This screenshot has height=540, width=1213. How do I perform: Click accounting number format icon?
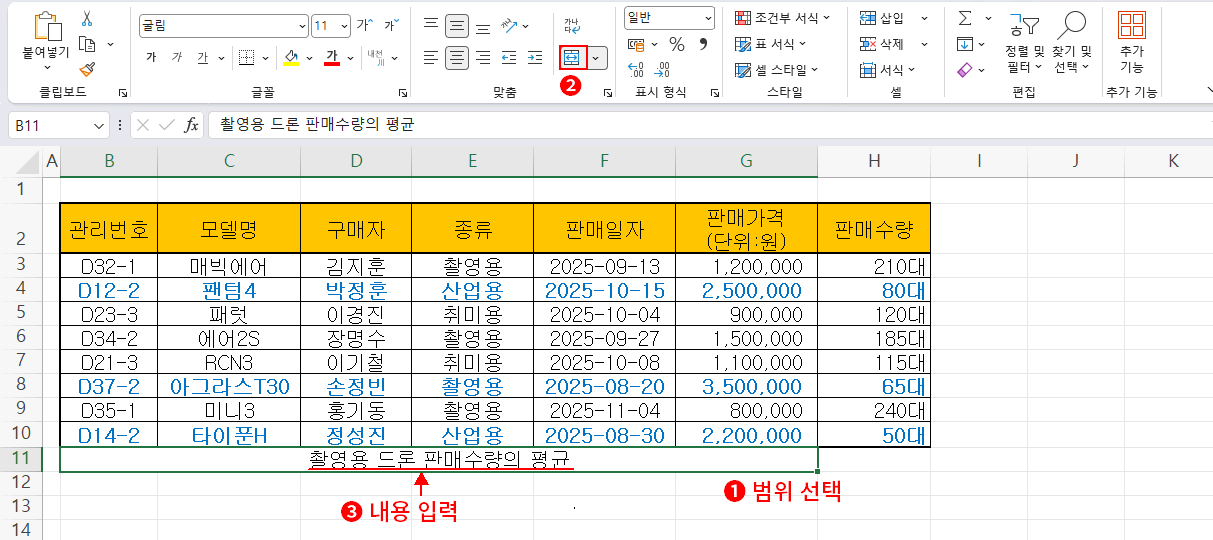(637, 44)
